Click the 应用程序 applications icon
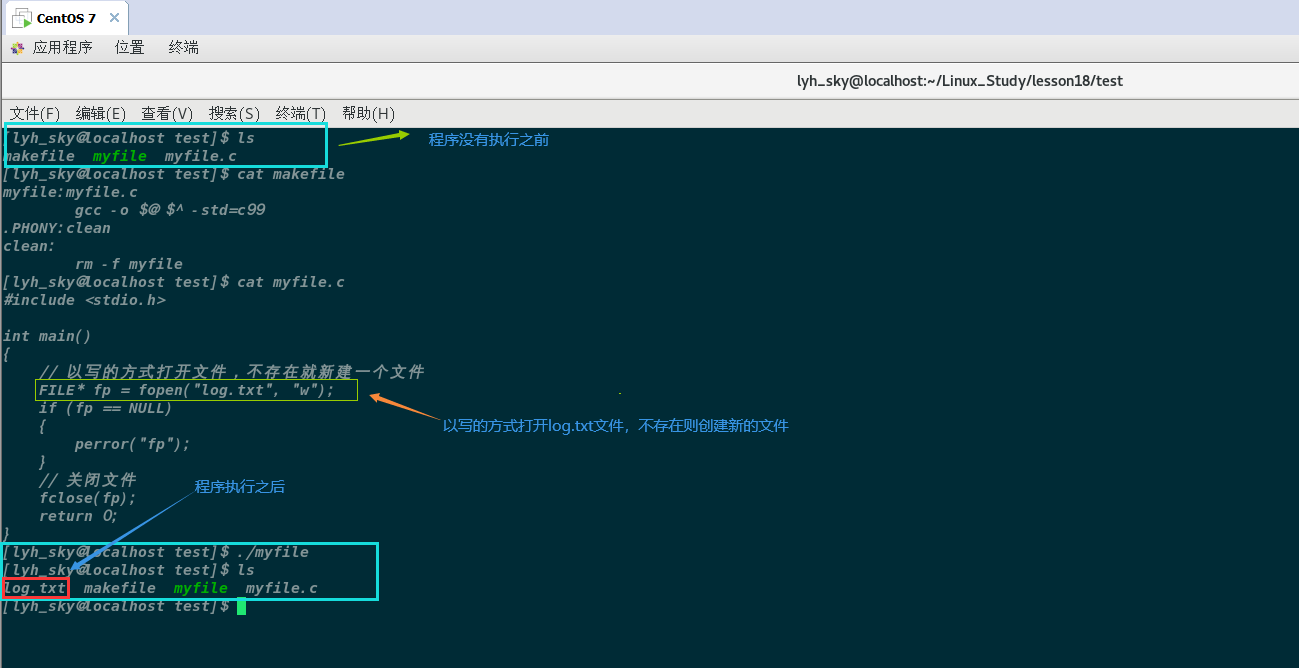Image resolution: width=1299 pixels, height=668 pixels. [x=17, y=48]
